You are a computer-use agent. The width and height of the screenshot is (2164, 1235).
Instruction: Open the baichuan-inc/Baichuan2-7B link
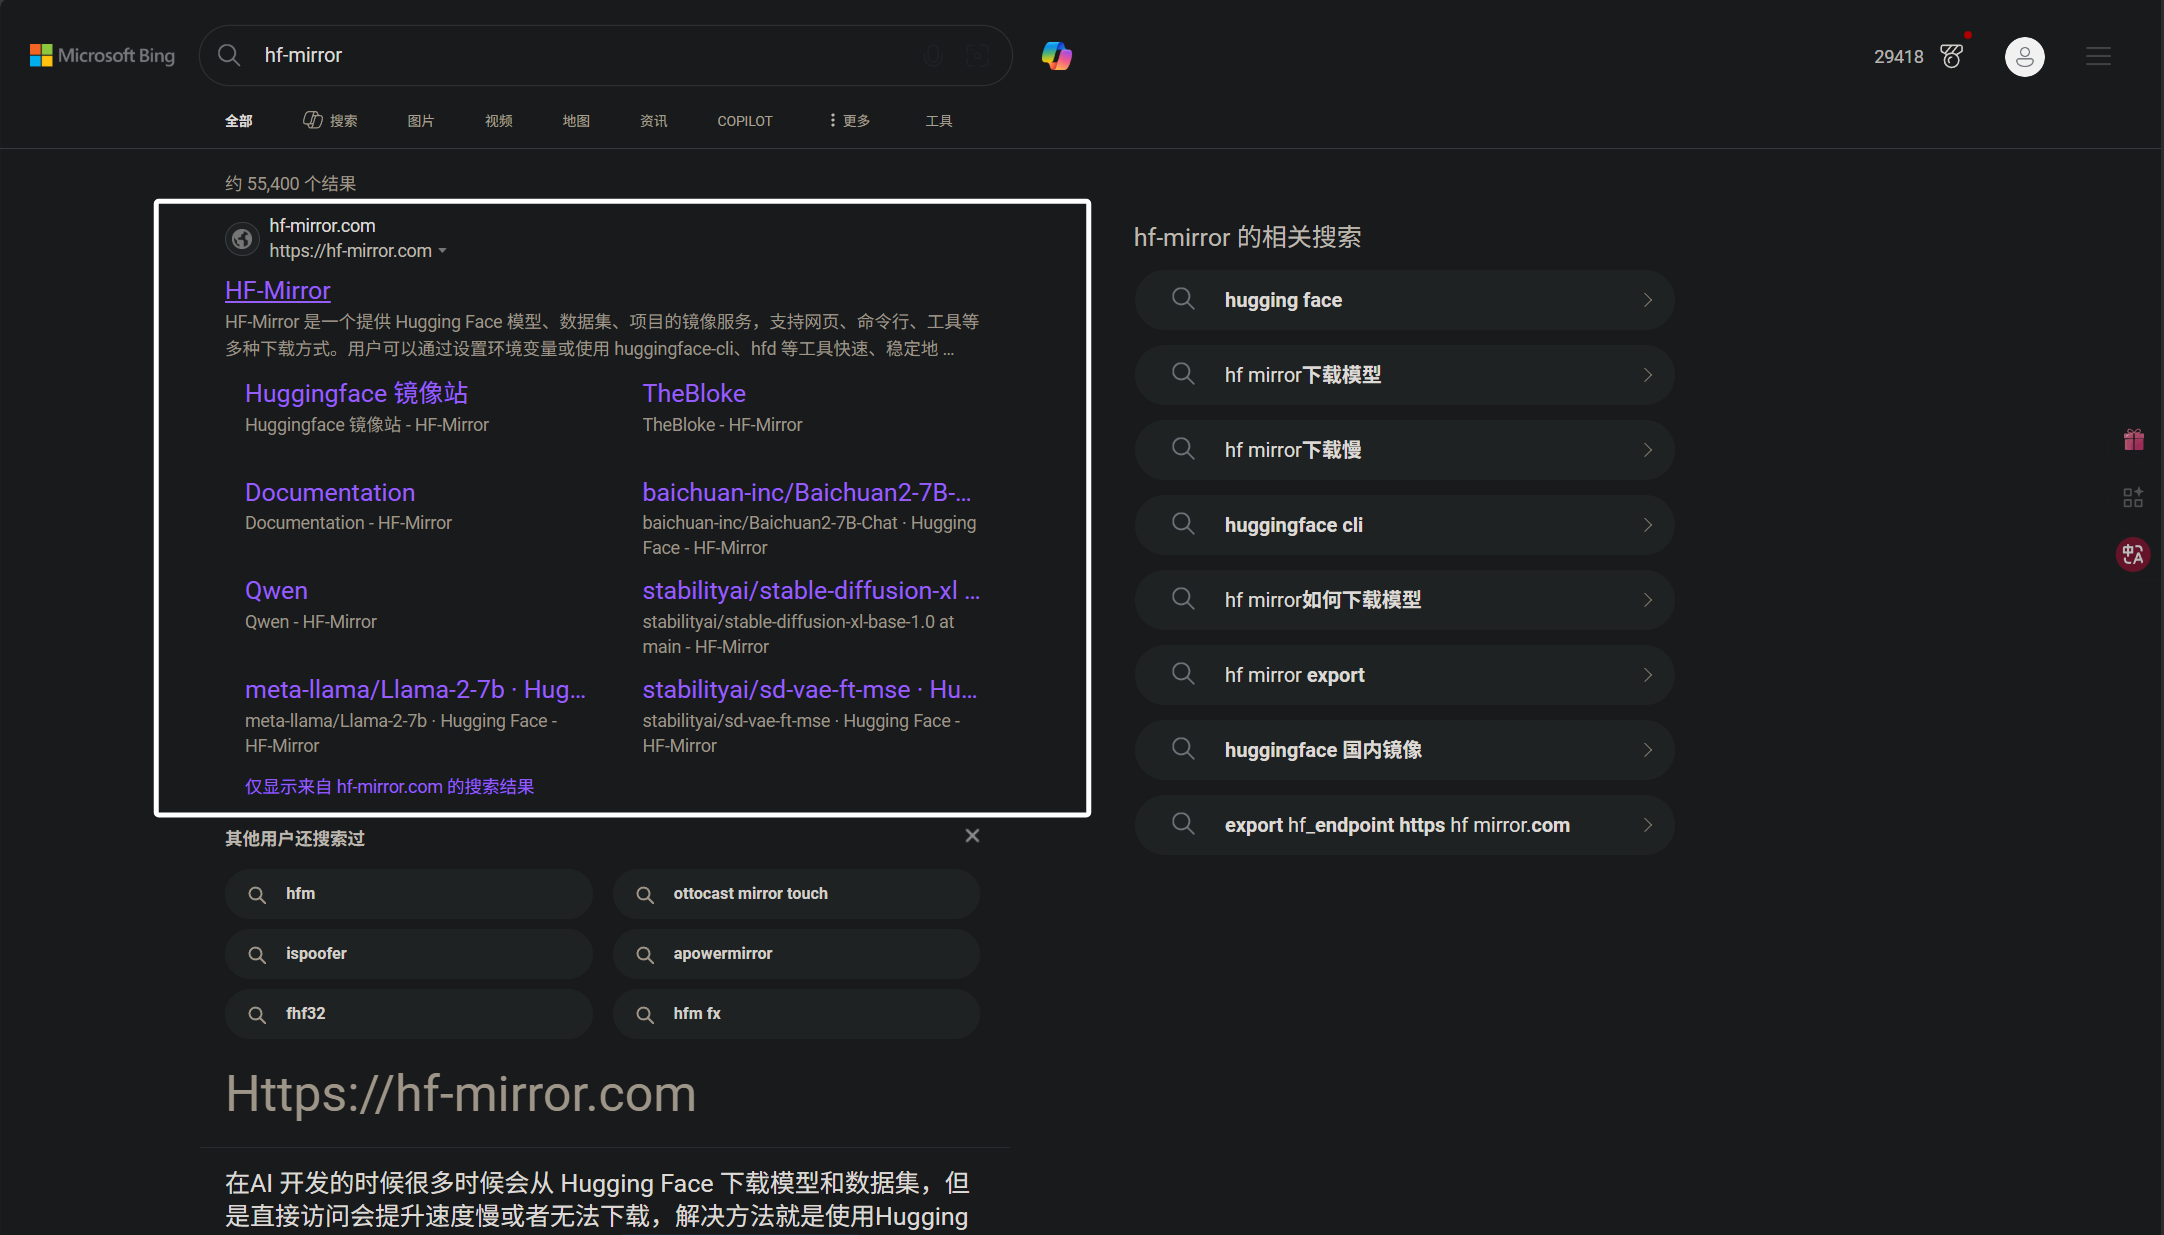coord(807,492)
